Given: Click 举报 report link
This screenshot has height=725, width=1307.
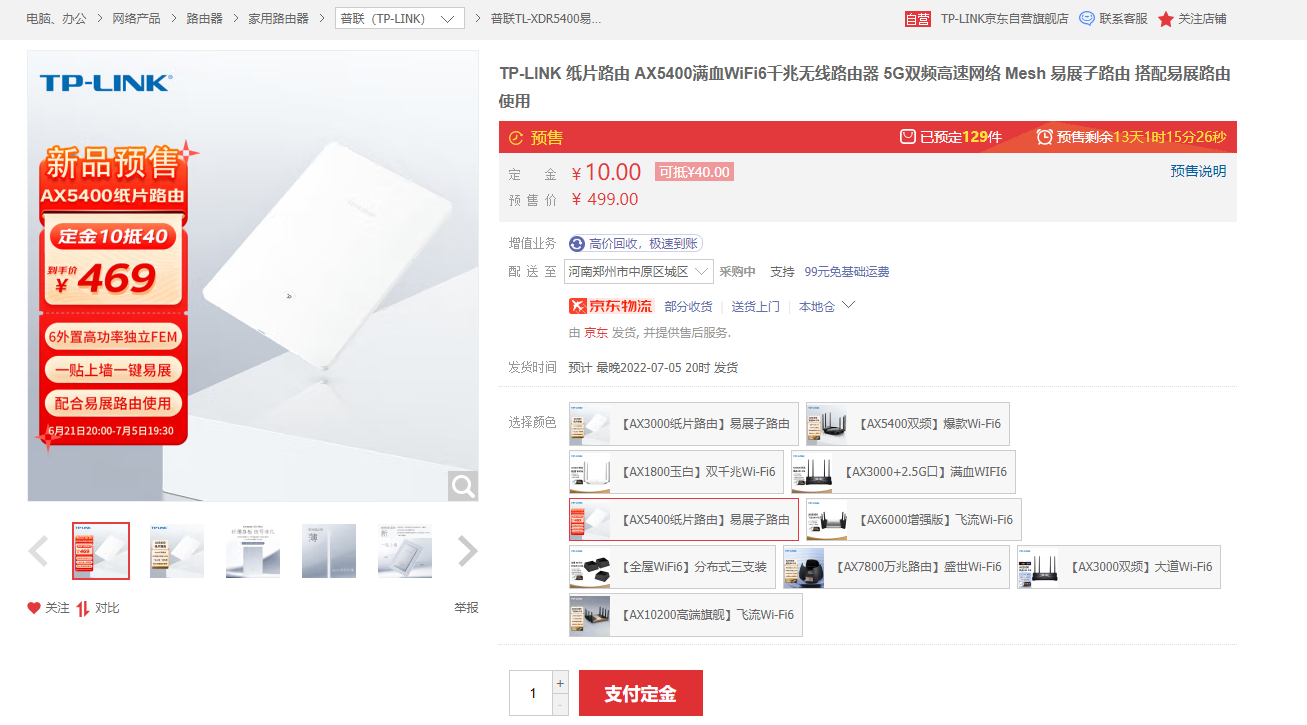Looking at the screenshot, I should pyautogui.click(x=466, y=608).
